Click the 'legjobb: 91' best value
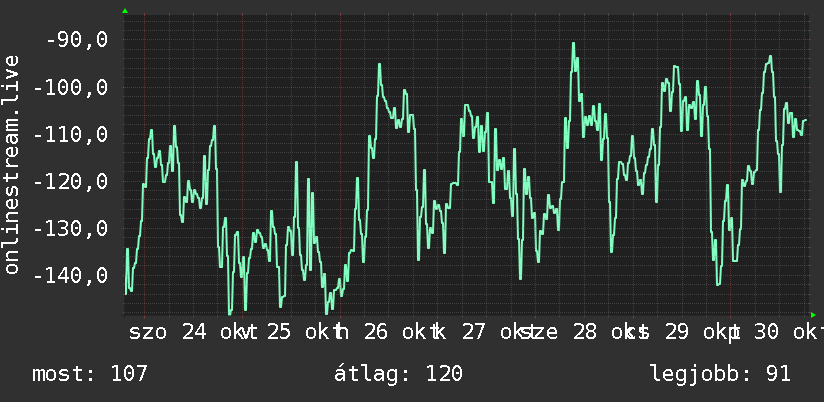The width and height of the screenshot is (824, 402). tap(720, 374)
